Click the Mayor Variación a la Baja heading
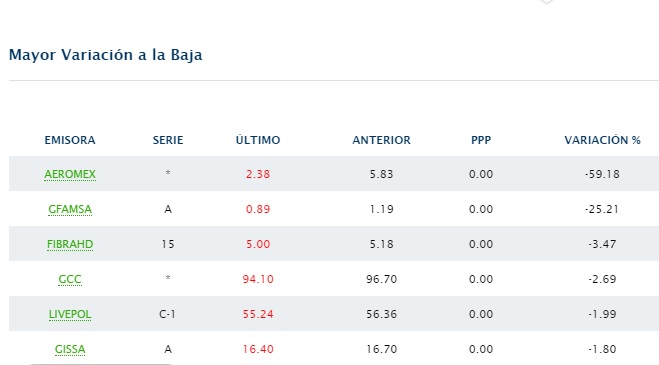The height and width of the screenshot is (365, 659). 105,55
